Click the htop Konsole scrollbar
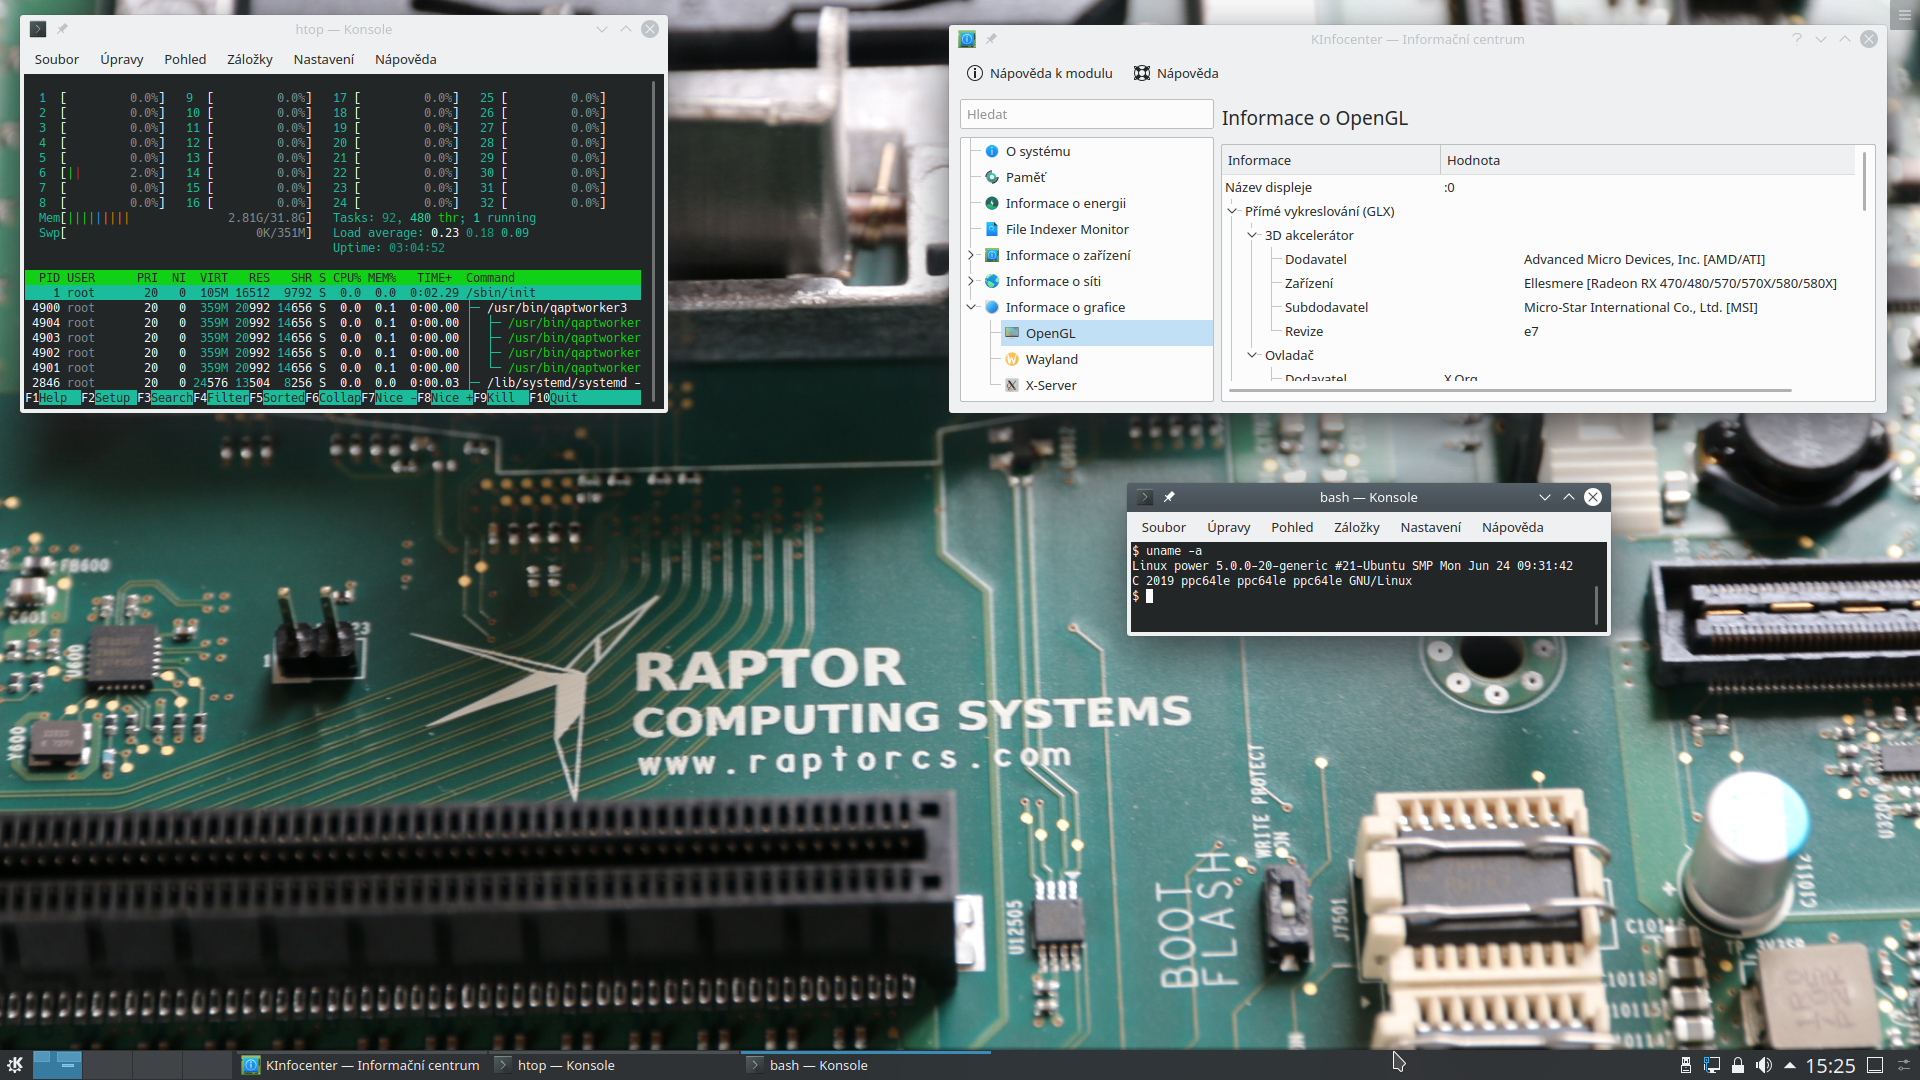This screenshot has height=1080, width=1920. click(x=655, y=240)
